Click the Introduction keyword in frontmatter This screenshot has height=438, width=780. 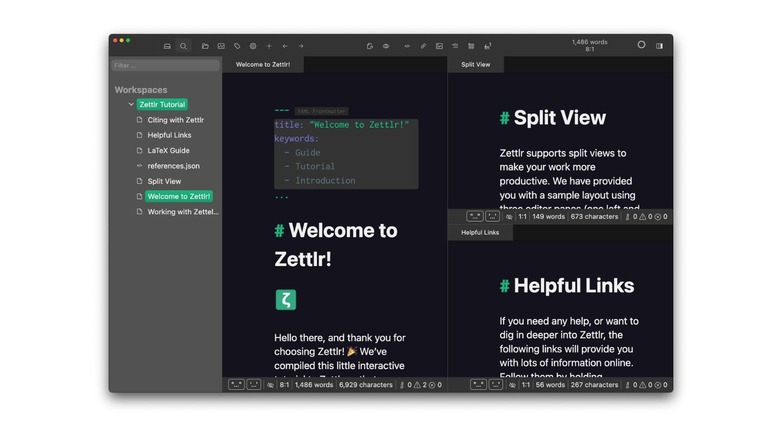325,181
